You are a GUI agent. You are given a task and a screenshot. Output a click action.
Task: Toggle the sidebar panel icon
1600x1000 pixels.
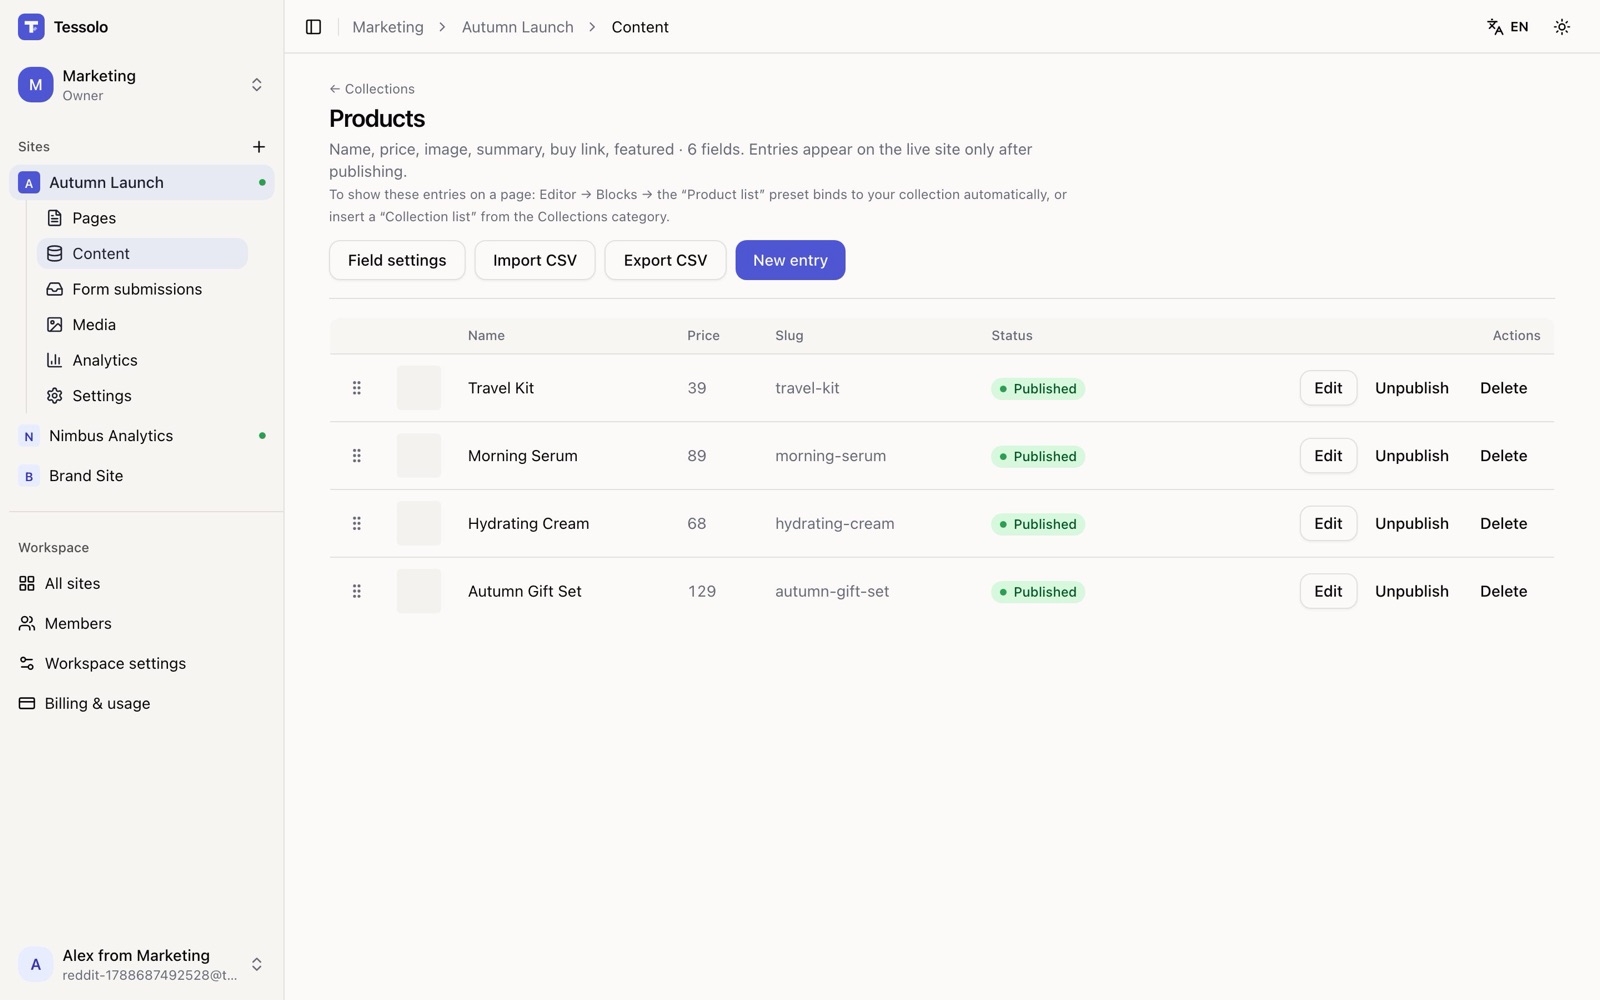point(313,27)
